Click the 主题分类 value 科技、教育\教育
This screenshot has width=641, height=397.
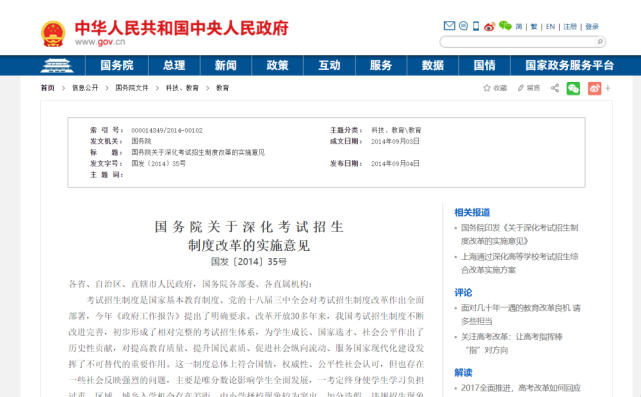pos(396,130)
